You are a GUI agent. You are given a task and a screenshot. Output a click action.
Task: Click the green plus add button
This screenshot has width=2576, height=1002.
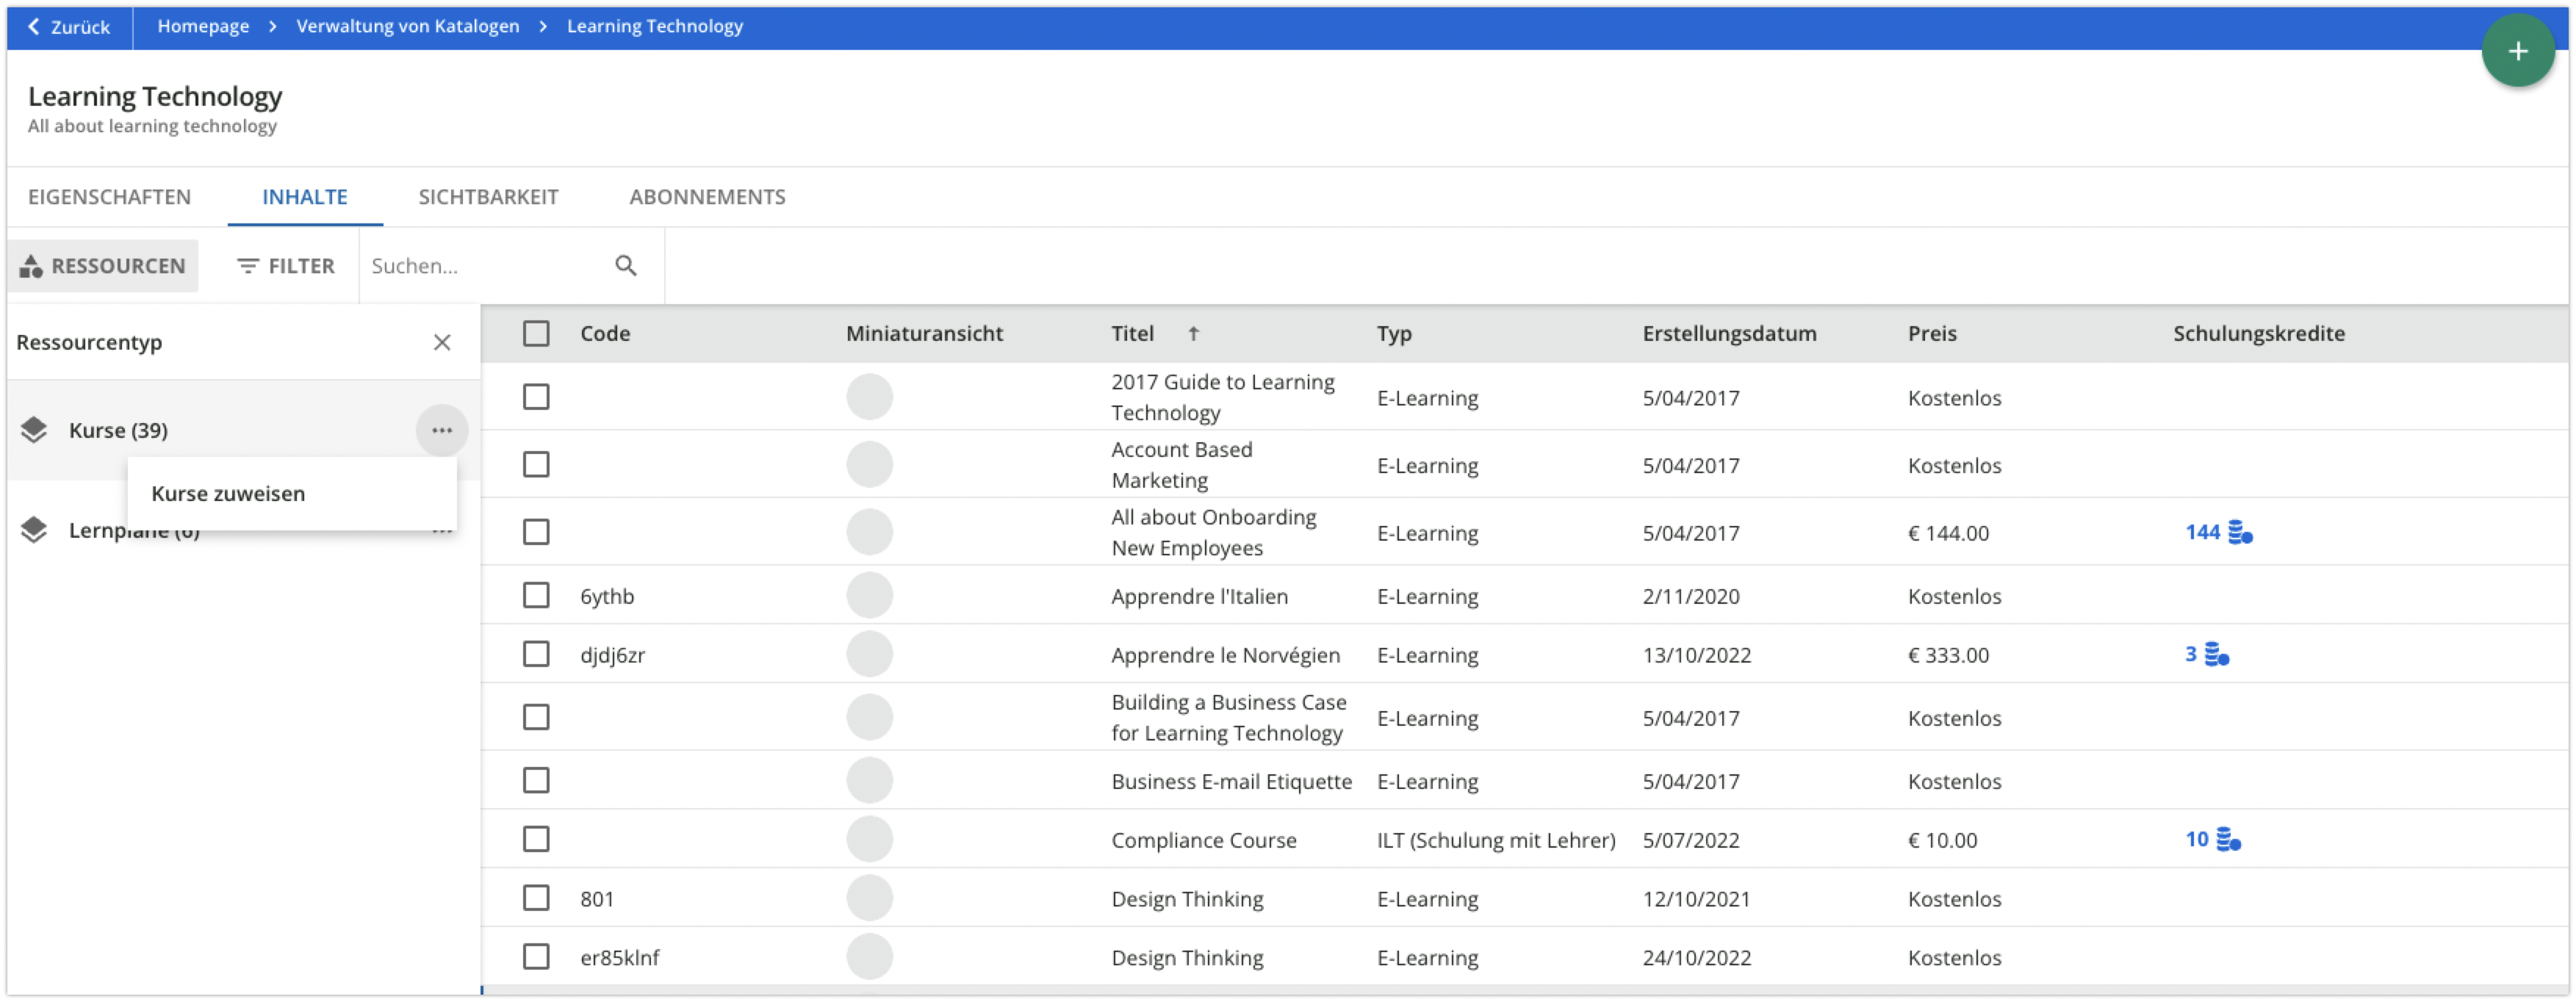click(2517, 51)
